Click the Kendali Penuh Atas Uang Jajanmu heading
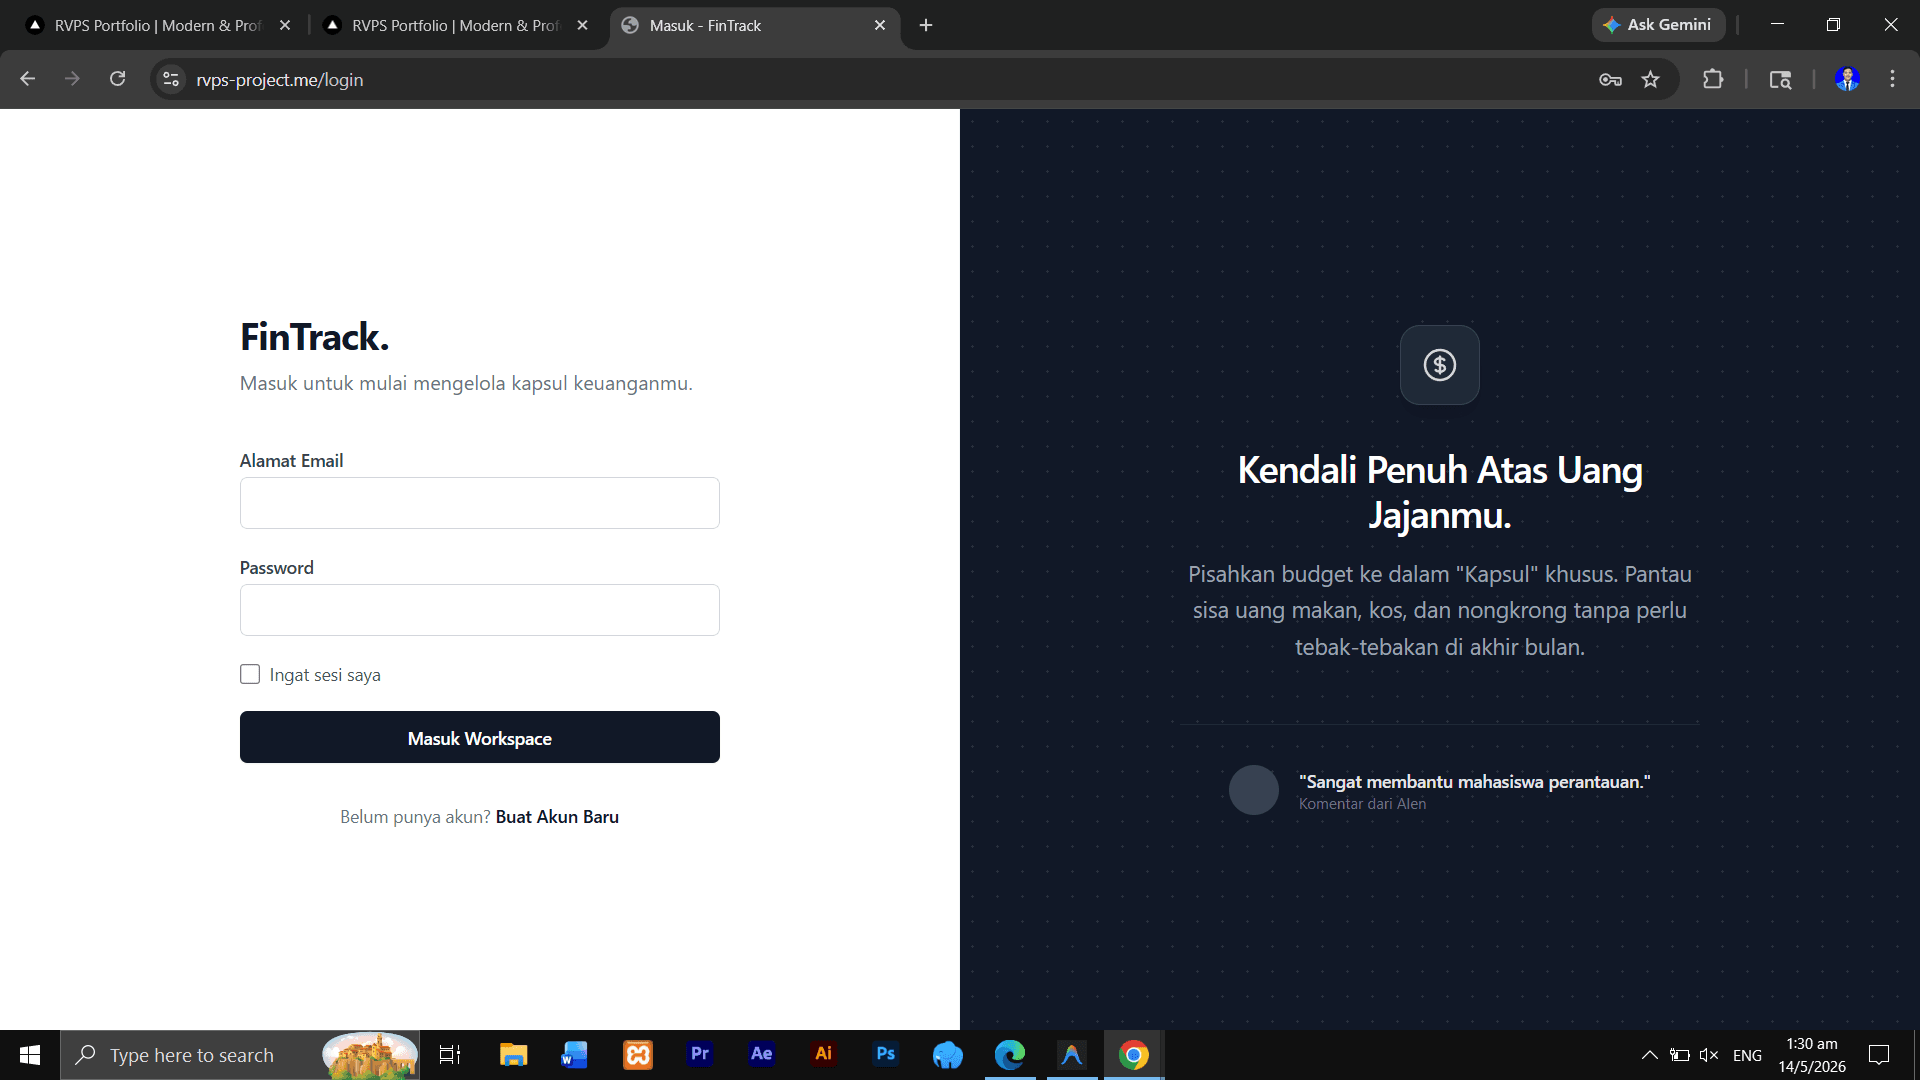The image size is (1920, 1080). coord(1440,493)
